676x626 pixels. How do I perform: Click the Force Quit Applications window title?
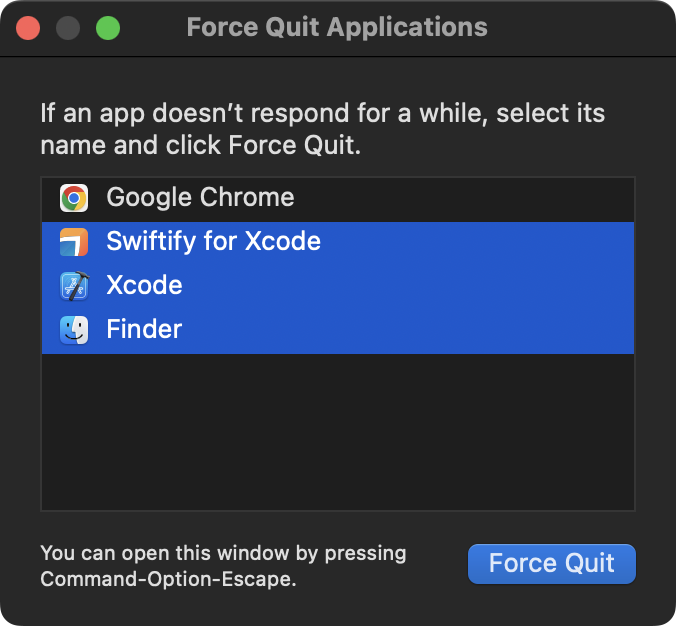click(x=337, y=28)
